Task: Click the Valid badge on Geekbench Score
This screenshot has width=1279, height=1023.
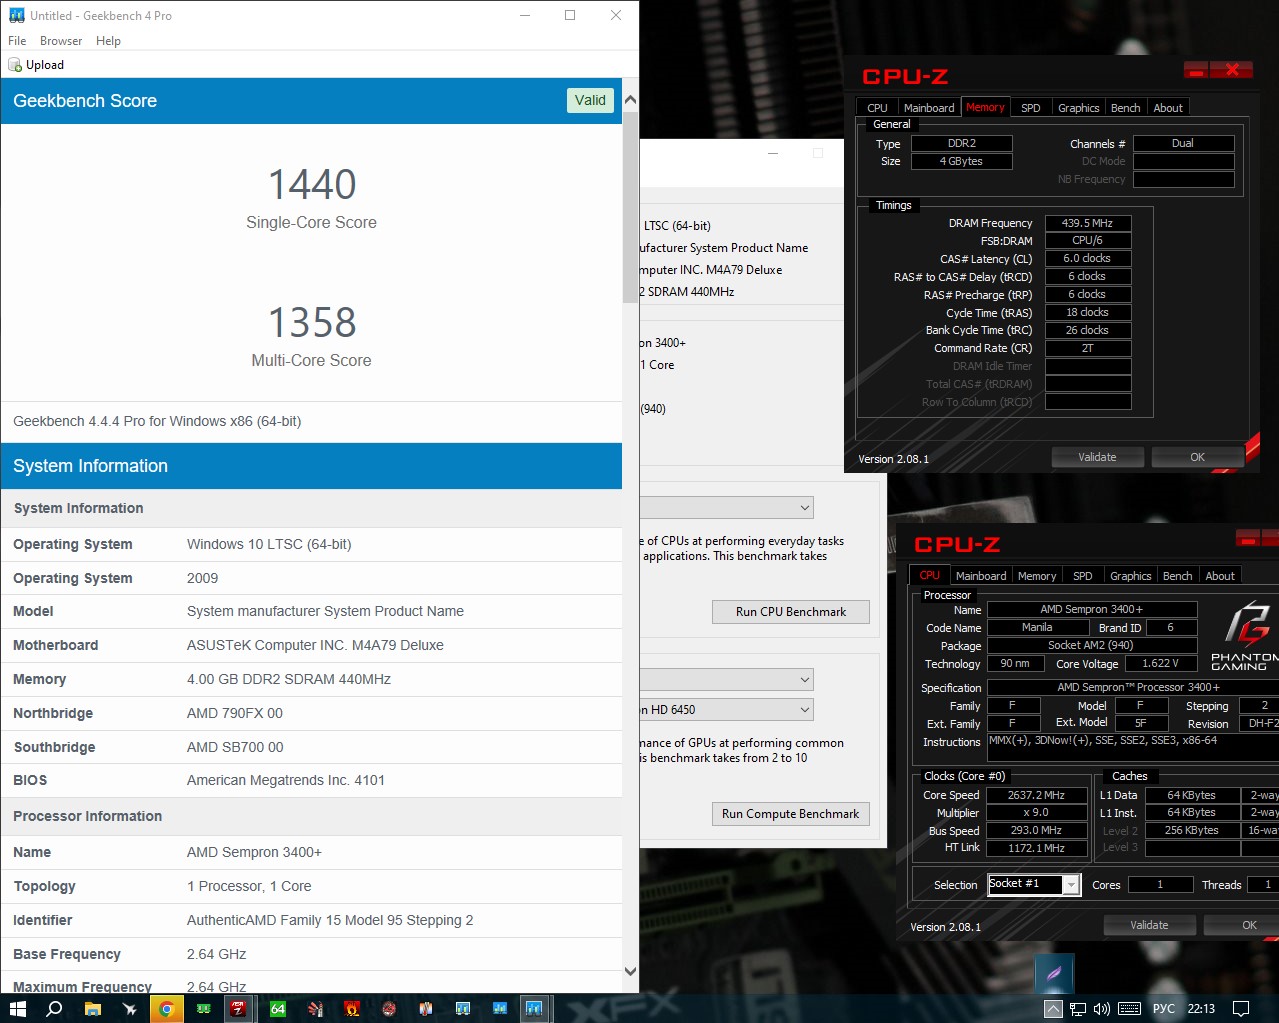Action: (590, 100)
